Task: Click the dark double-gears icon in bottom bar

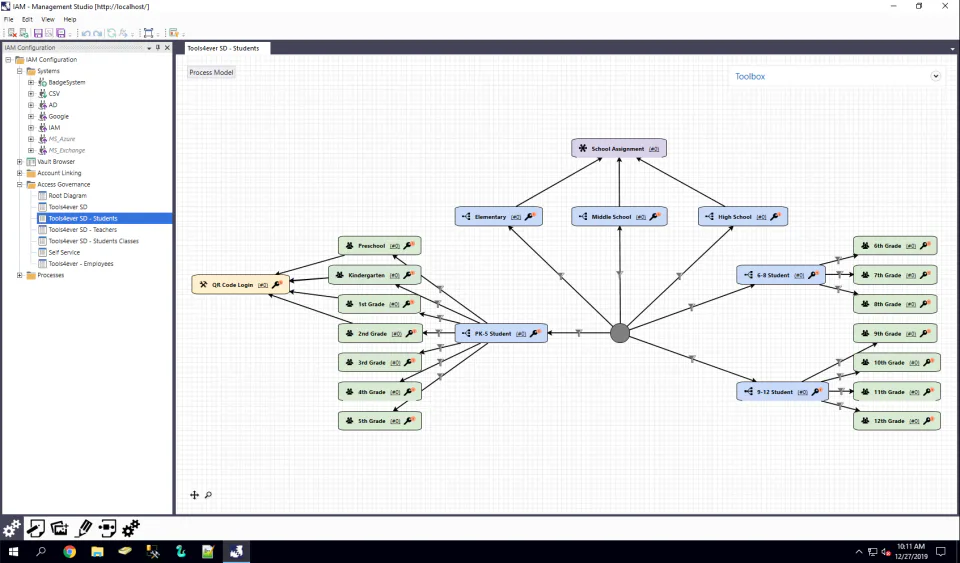Action: click(11, 528)
